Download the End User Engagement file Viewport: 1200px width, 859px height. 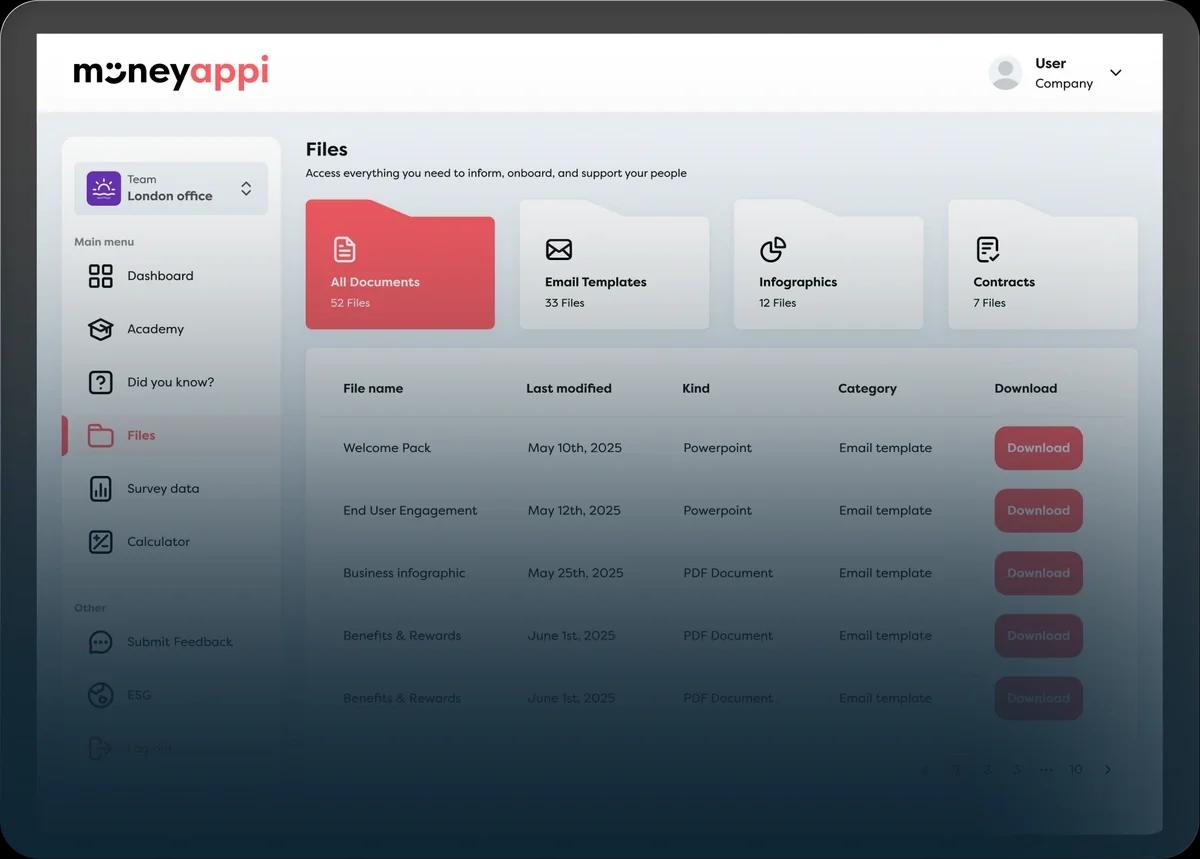tap(1038, 511)
